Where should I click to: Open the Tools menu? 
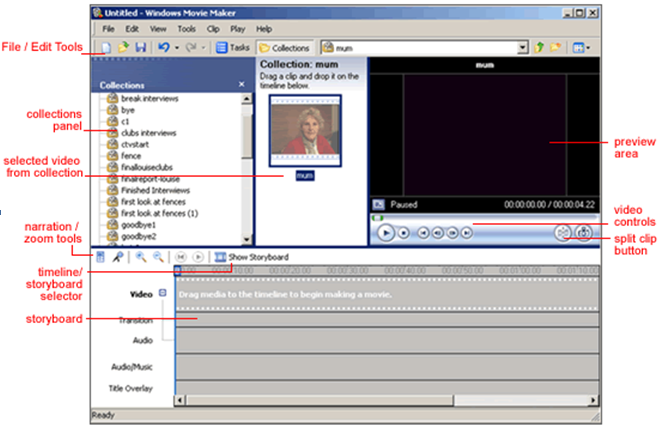(186, 29)
